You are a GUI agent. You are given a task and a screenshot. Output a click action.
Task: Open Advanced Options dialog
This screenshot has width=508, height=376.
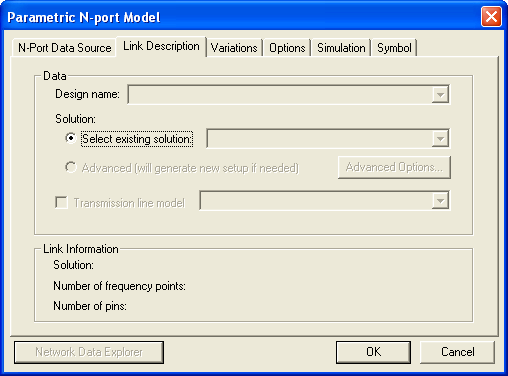tap(394, 167)
